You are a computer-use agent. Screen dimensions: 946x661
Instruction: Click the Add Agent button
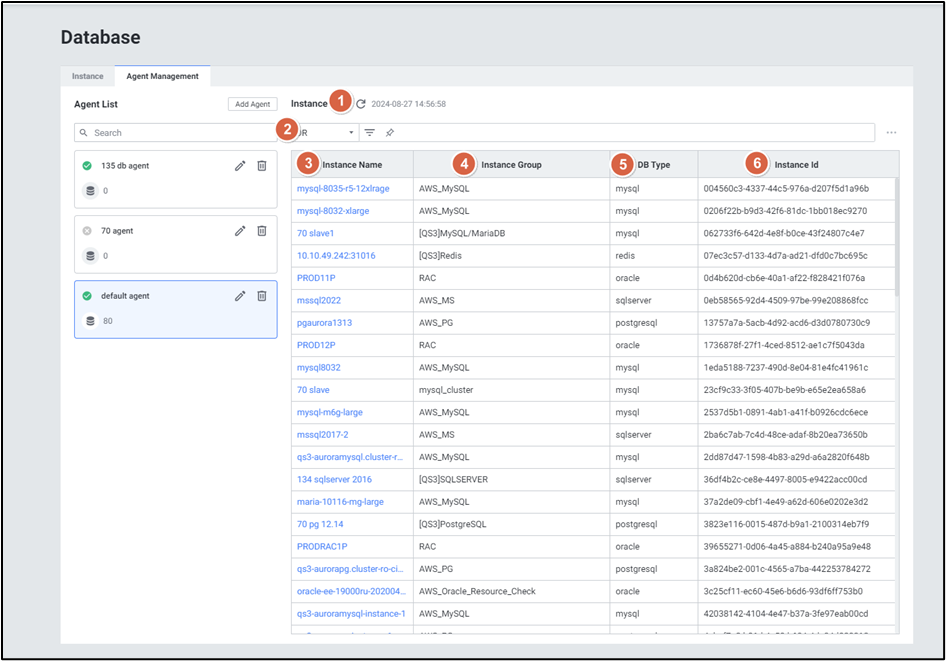coord(252,104)
